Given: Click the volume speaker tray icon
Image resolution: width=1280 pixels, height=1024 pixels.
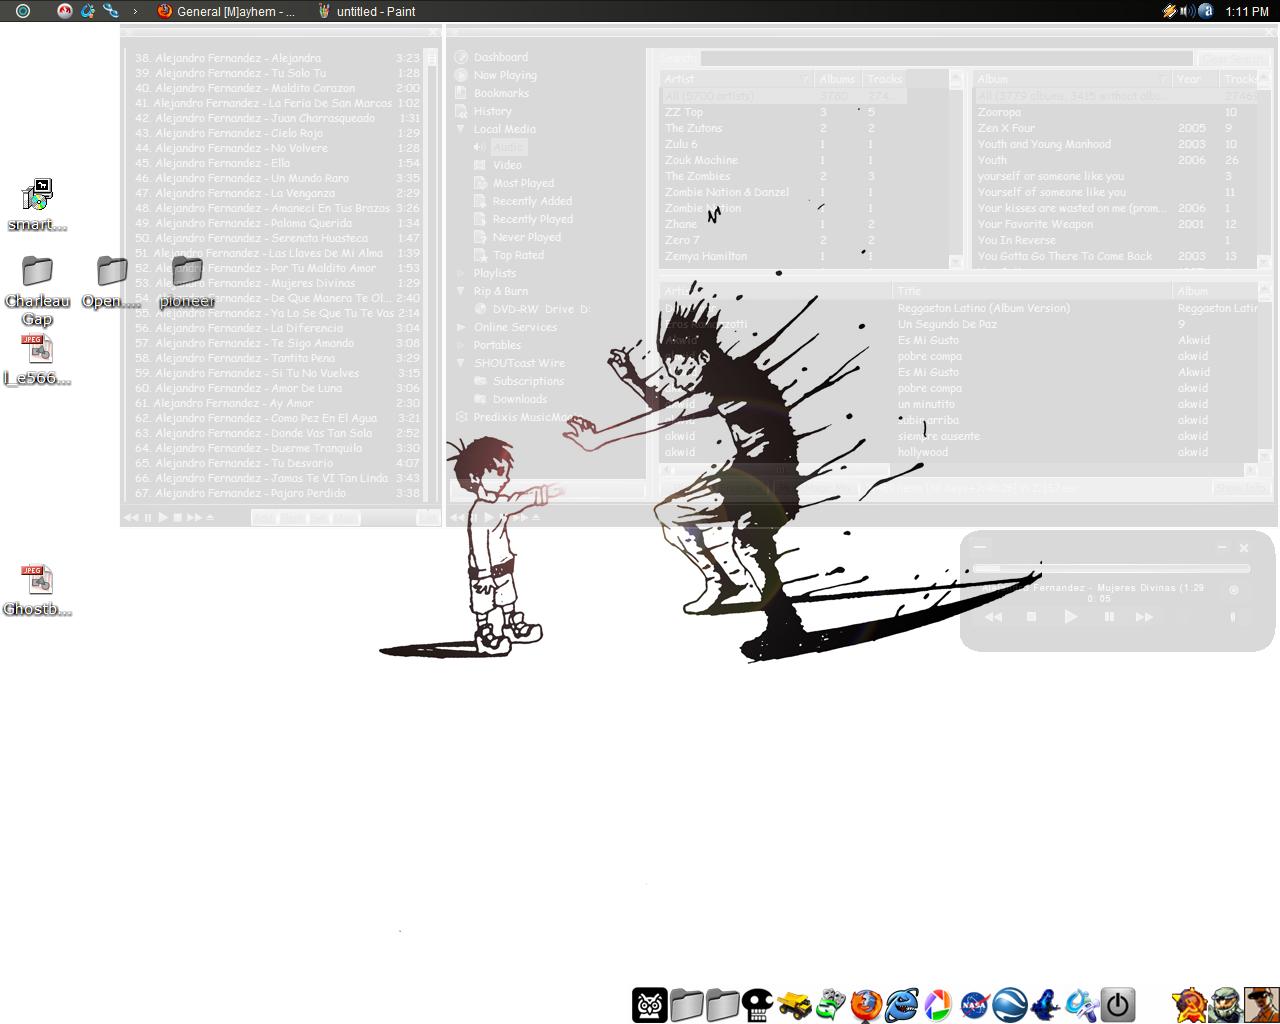Looking at the screenshot, I should click(1187, 11).
